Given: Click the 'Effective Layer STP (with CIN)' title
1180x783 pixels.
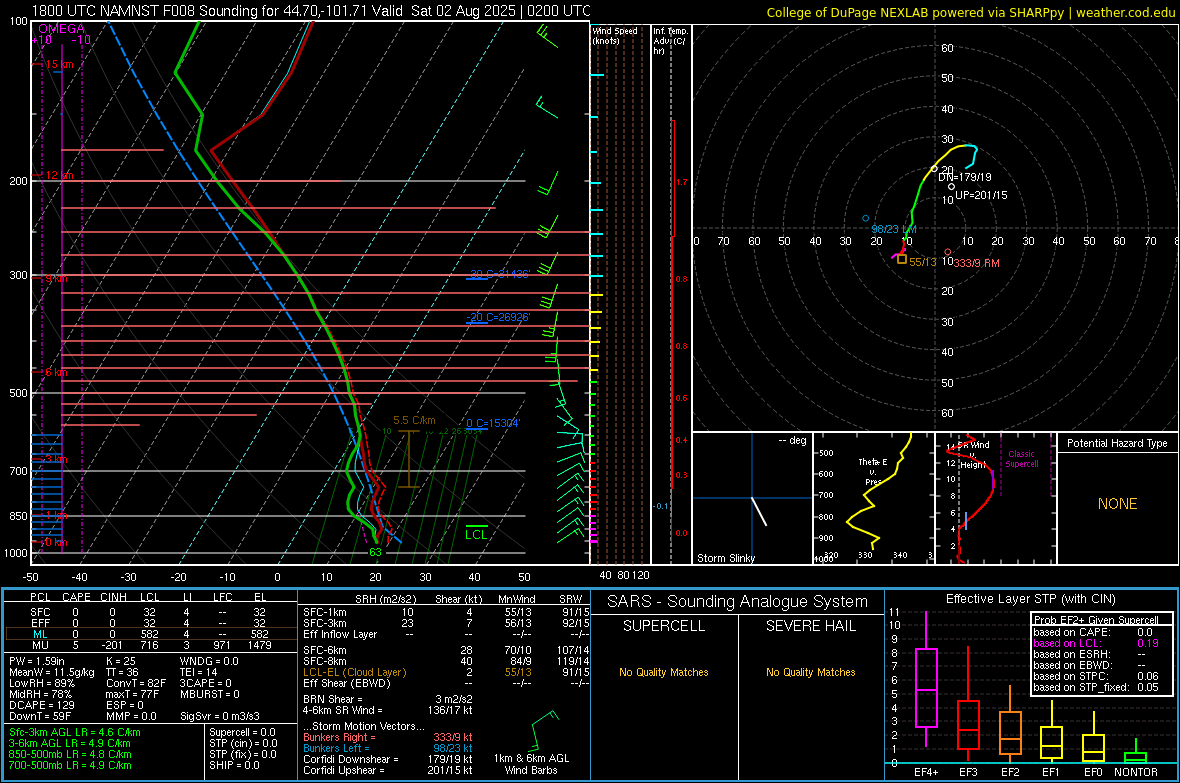Looking at the screenshot, I should (1030, 599).
